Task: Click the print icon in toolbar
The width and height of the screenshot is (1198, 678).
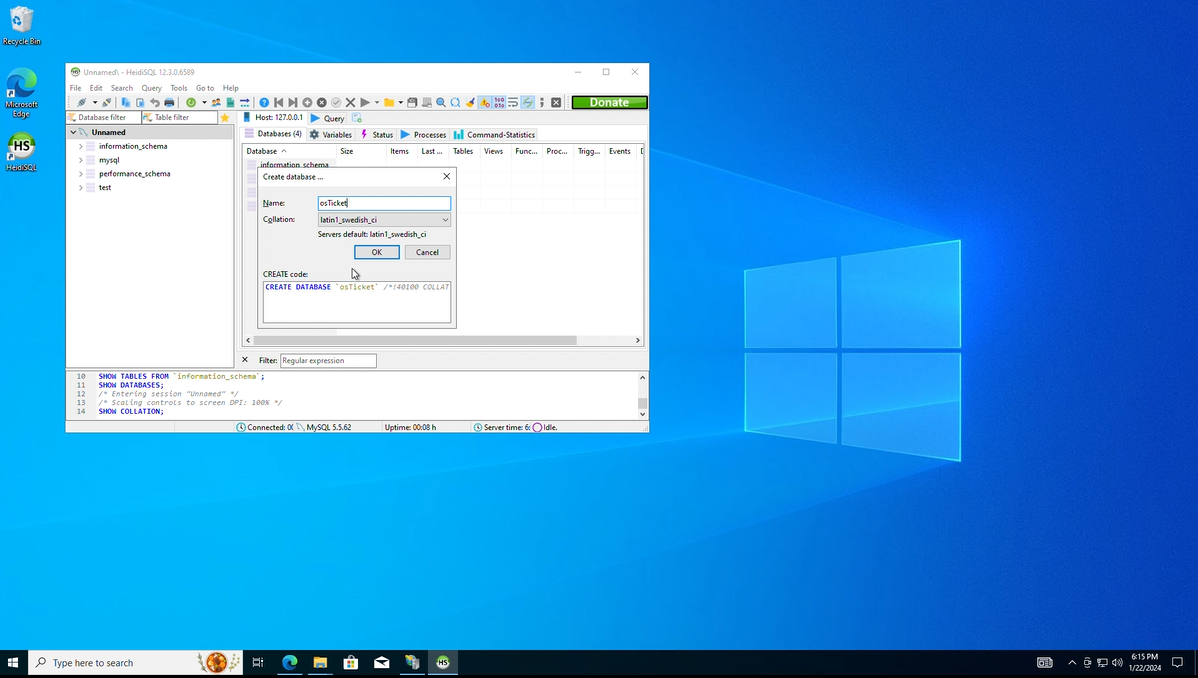Action: coord(169,102)
